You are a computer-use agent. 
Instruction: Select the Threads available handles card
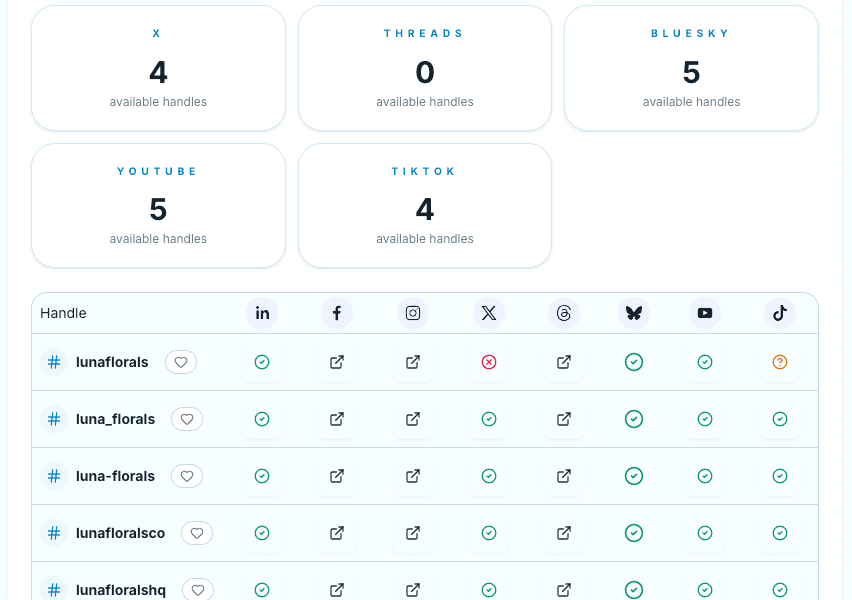(x=425, y=68)
